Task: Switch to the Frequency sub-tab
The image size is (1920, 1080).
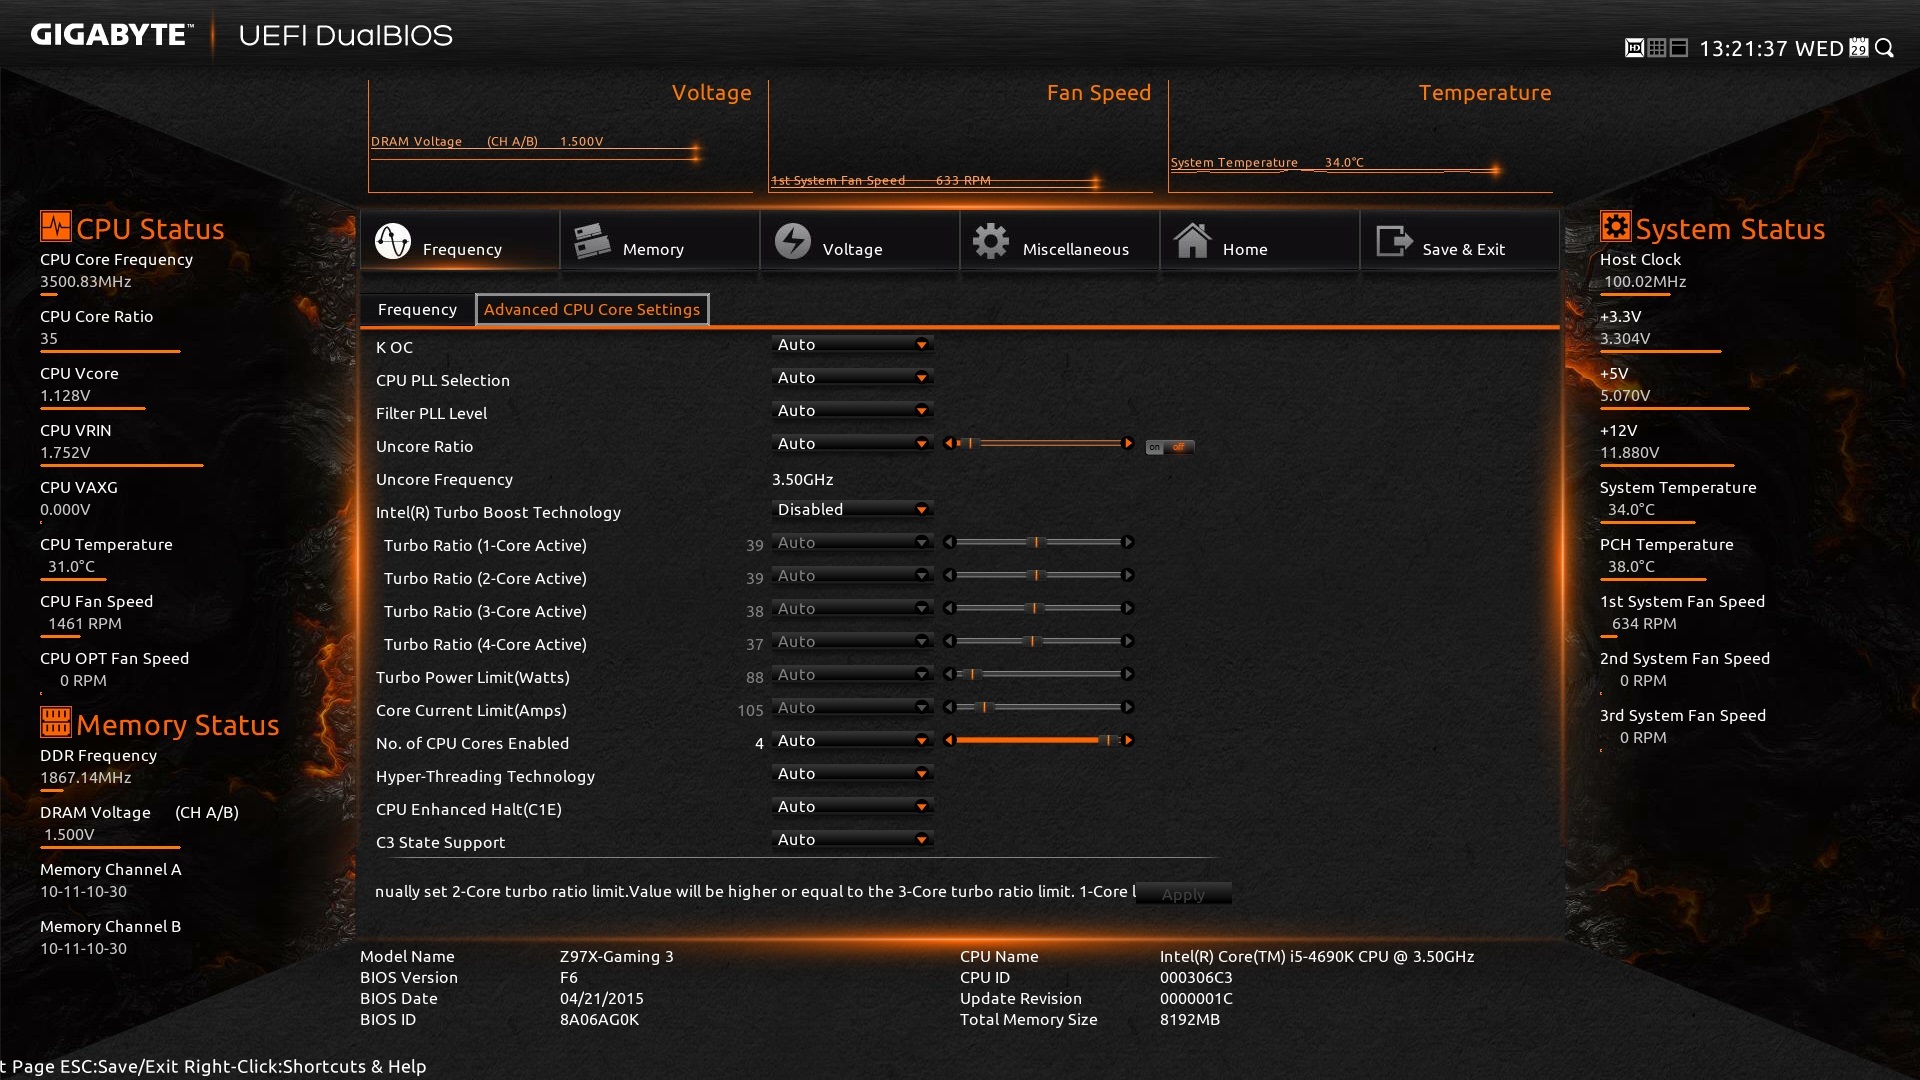Action: pyautogui.click(x=417, y=310)
